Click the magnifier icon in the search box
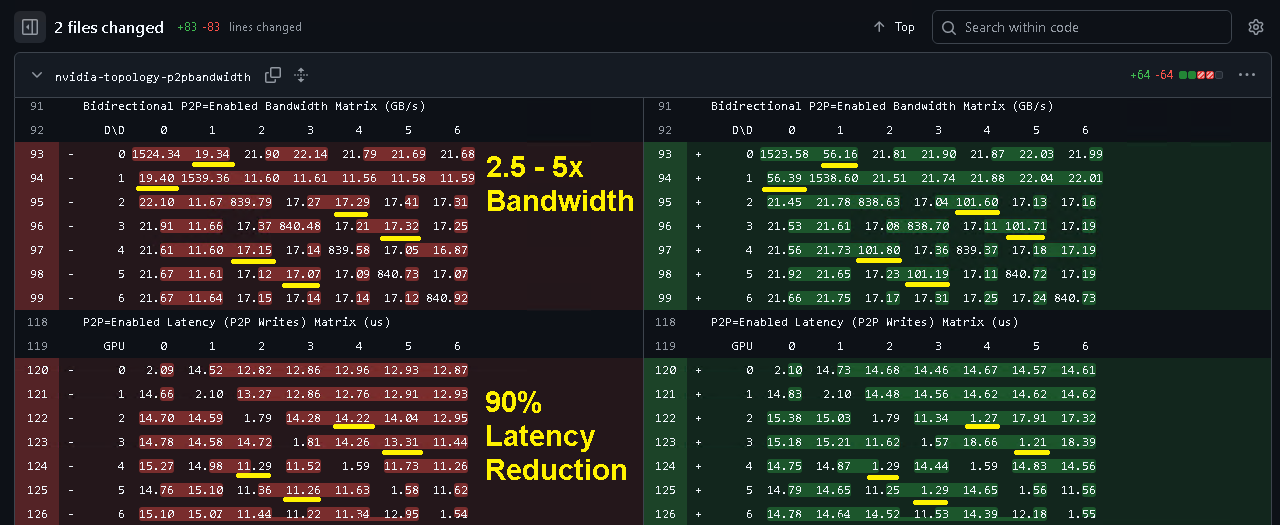This screenshot has width=1280, height=525. point(949,27)
